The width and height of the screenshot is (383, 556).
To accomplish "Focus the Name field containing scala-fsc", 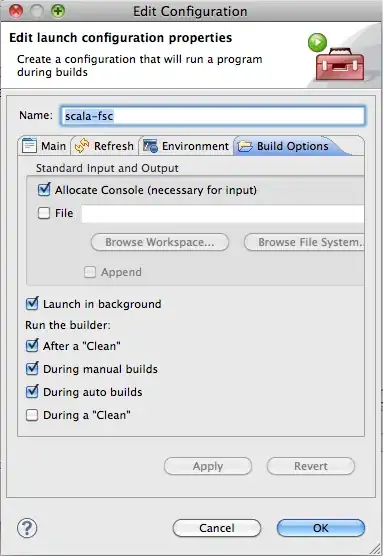I will [x=212, y=116].
